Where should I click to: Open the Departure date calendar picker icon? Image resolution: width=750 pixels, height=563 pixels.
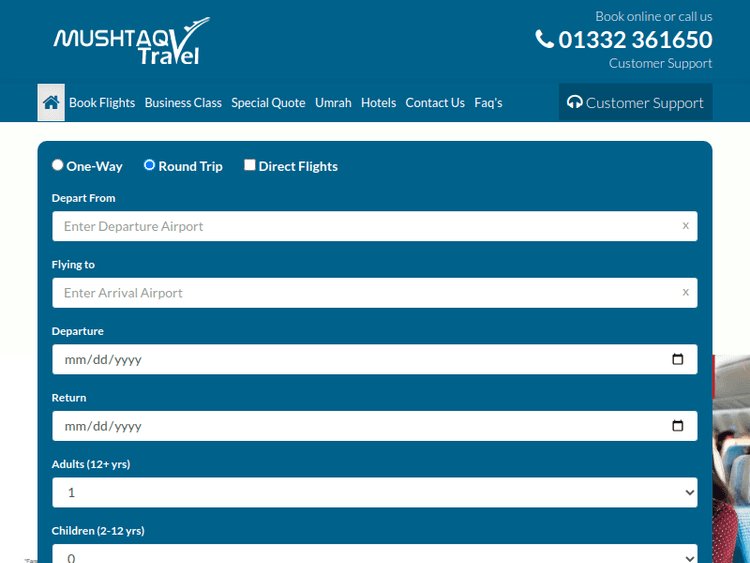coord(677,359)
